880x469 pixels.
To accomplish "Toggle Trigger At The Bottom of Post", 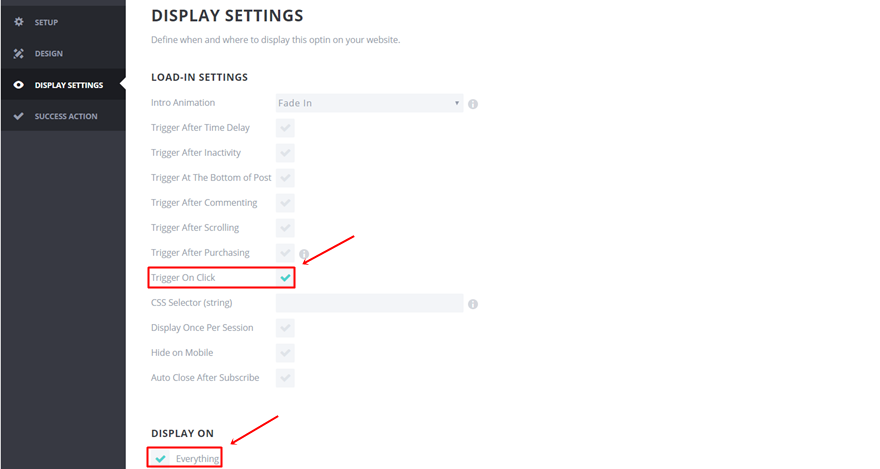I will 286,178.
